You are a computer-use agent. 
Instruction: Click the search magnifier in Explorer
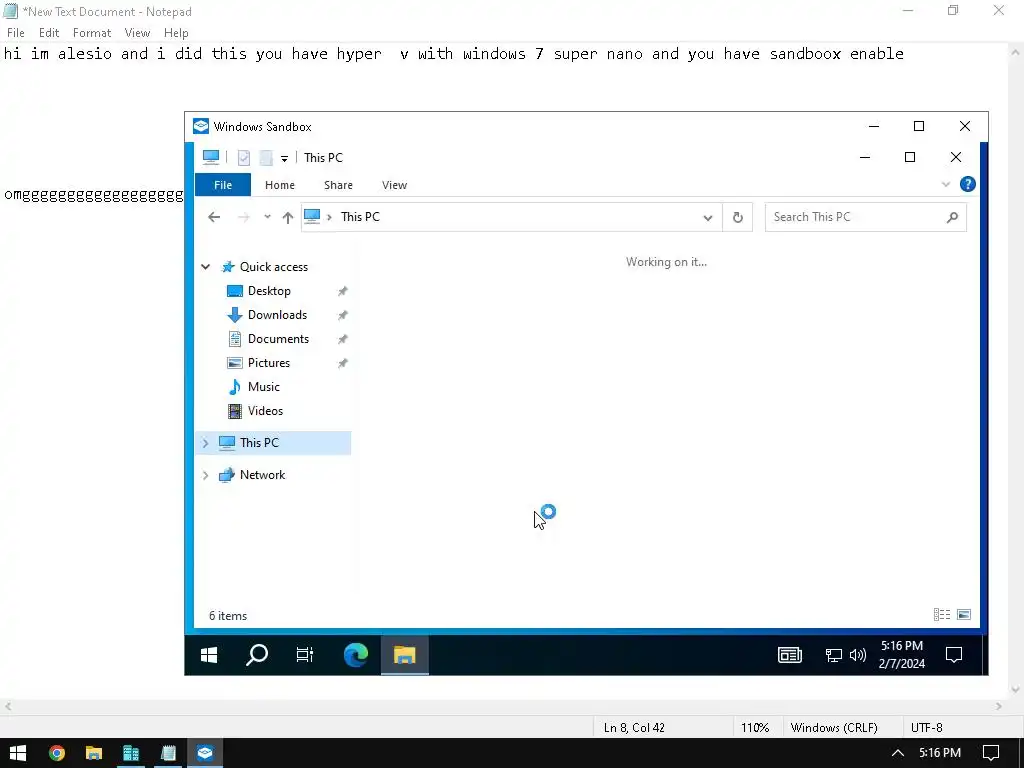(x=952, y=217)
